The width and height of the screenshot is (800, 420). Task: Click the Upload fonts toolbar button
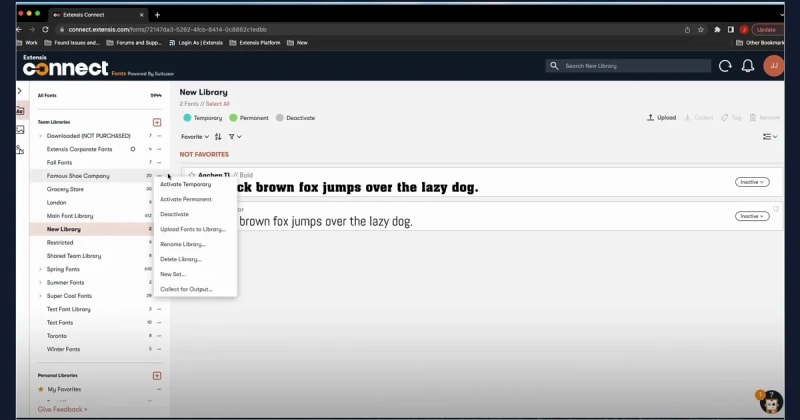tap(662, 117)
